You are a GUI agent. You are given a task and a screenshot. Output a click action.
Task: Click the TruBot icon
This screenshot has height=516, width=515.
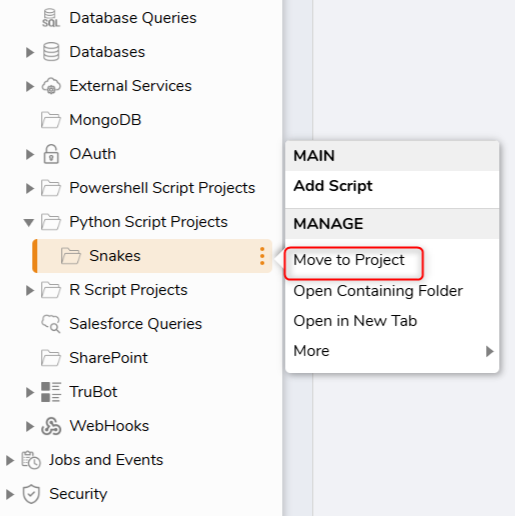pyautogui.click(x=51, y=392)
